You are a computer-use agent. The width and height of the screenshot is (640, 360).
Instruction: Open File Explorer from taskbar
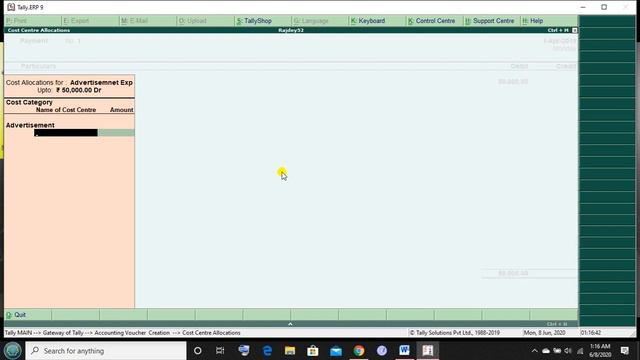click(x=290, y=351)
